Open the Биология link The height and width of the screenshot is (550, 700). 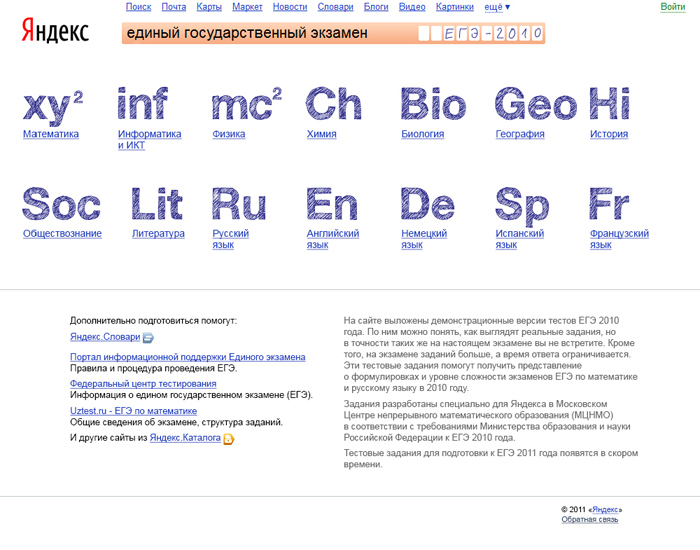422,134
